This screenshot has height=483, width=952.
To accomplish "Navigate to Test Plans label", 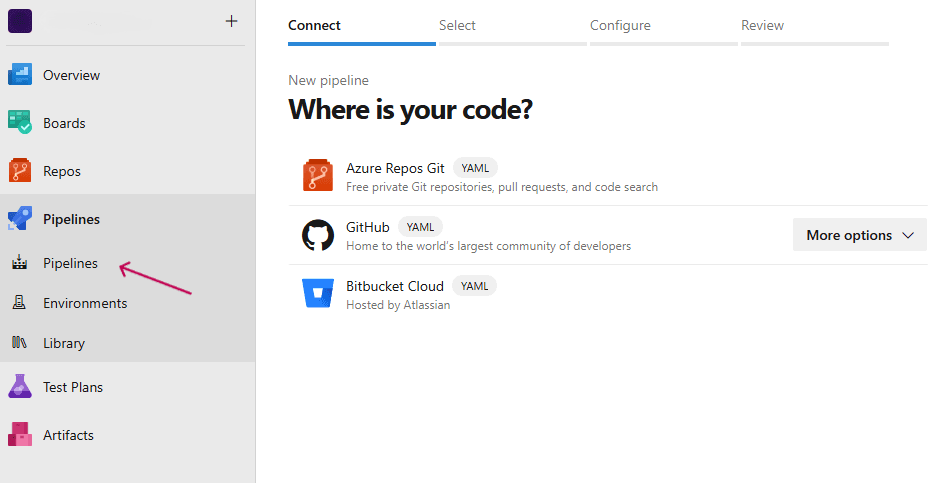I will (73, 387).
